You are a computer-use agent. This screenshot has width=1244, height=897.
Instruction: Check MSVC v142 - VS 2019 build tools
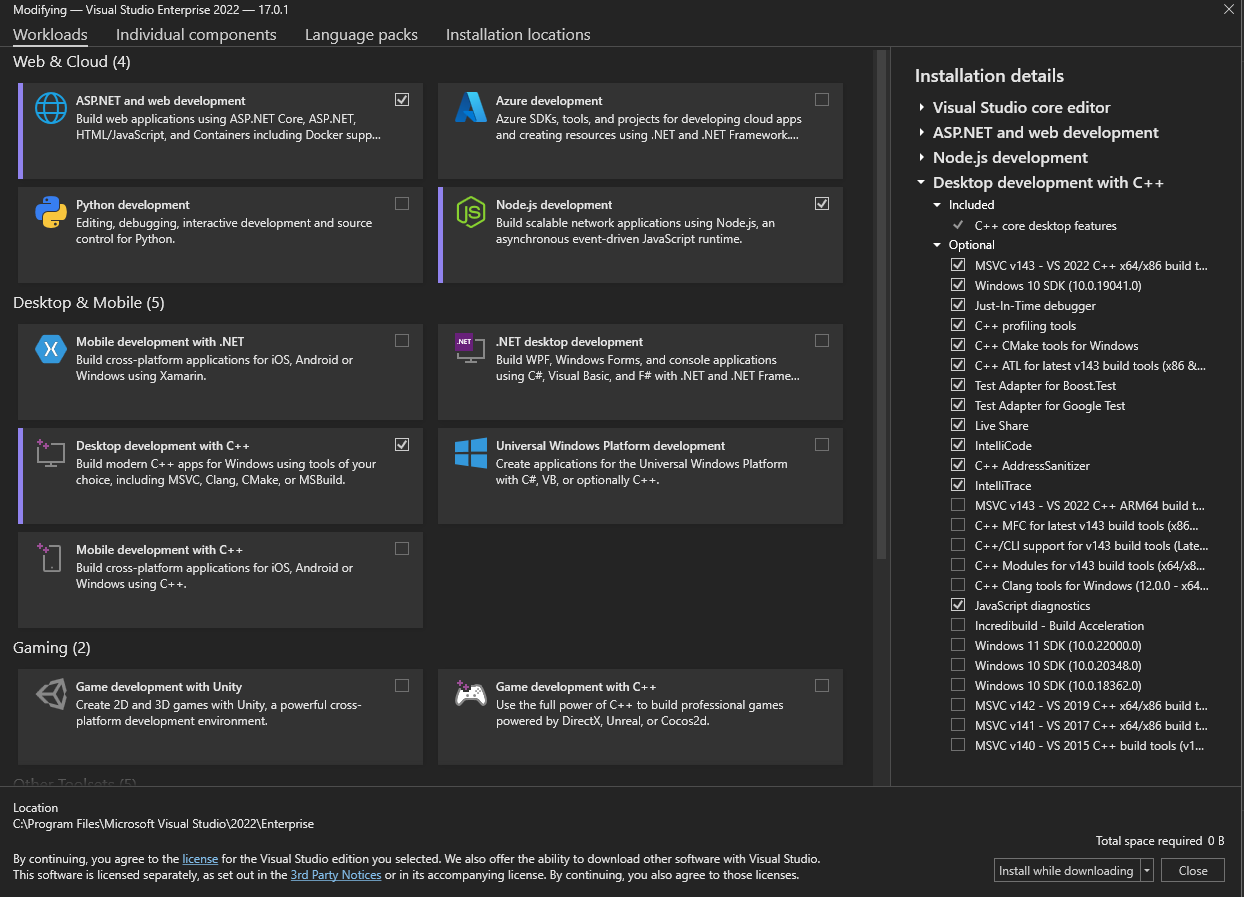958,705
